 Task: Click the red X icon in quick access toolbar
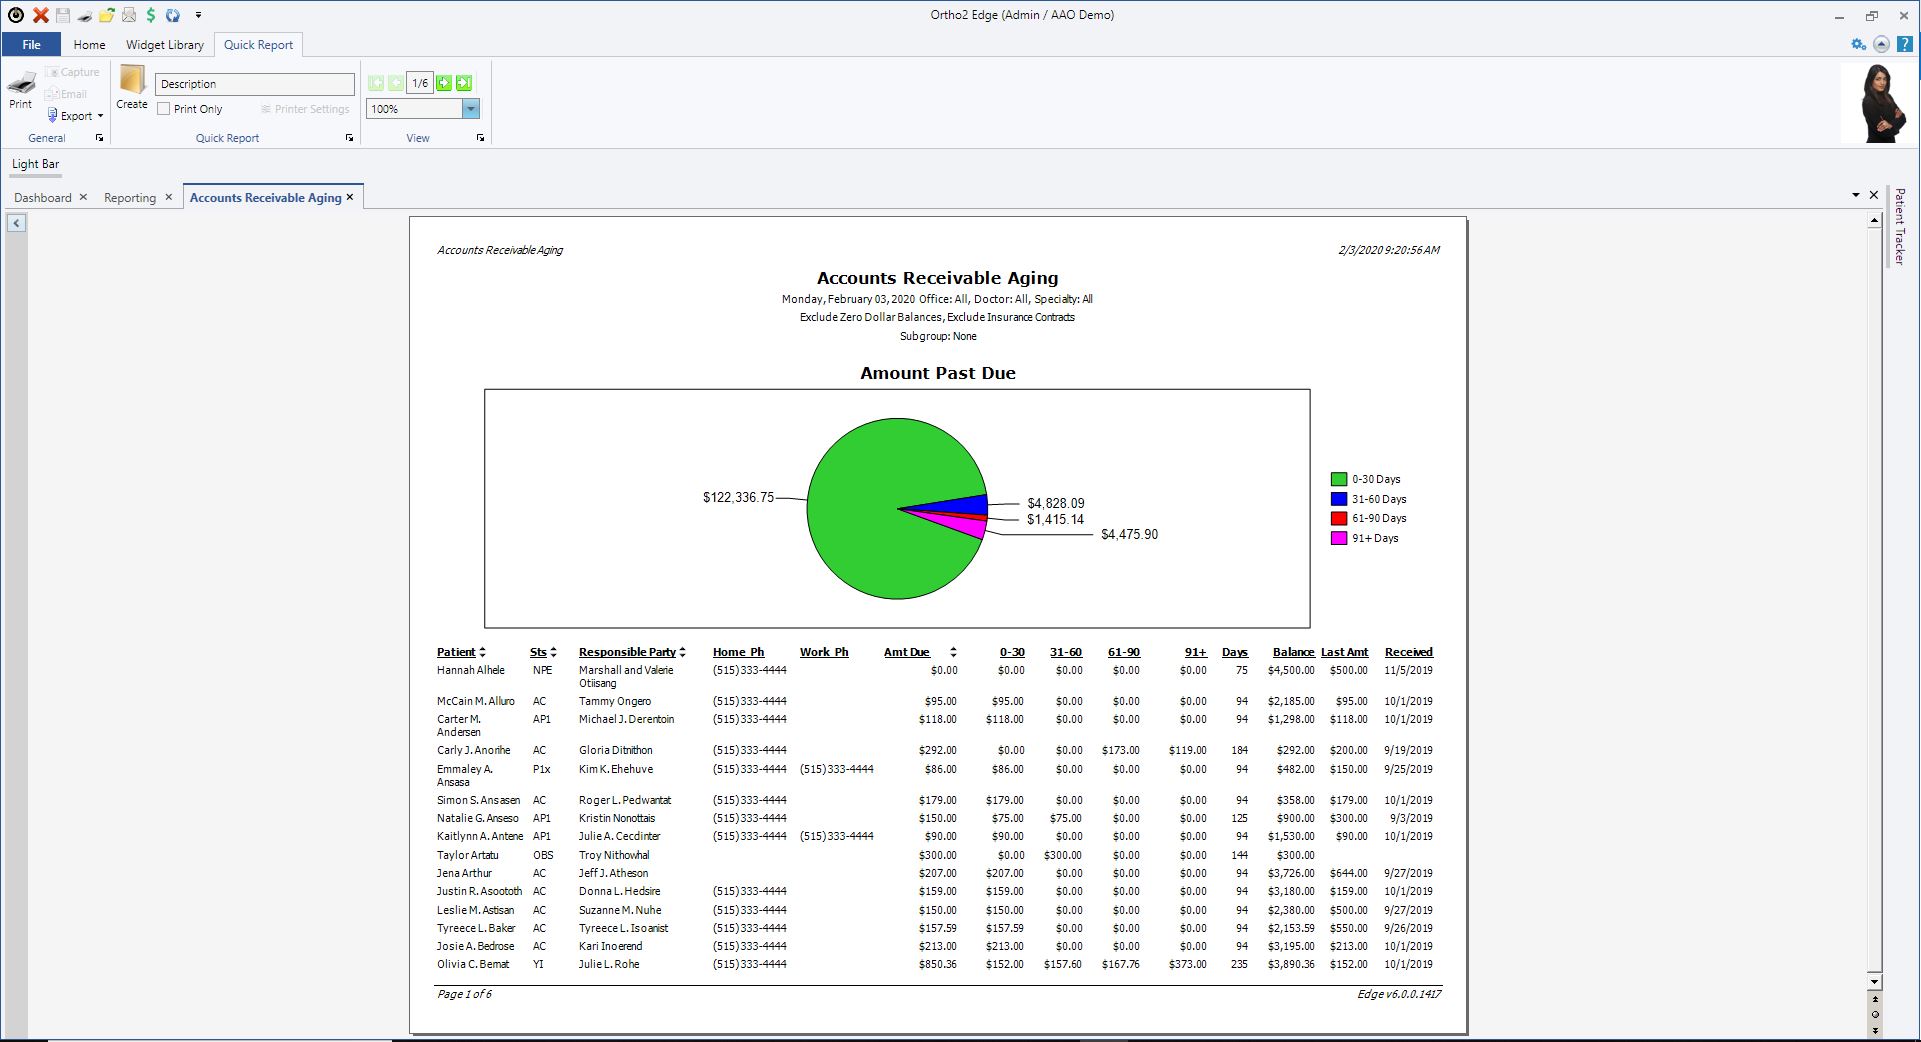click(x=40, y=15)
